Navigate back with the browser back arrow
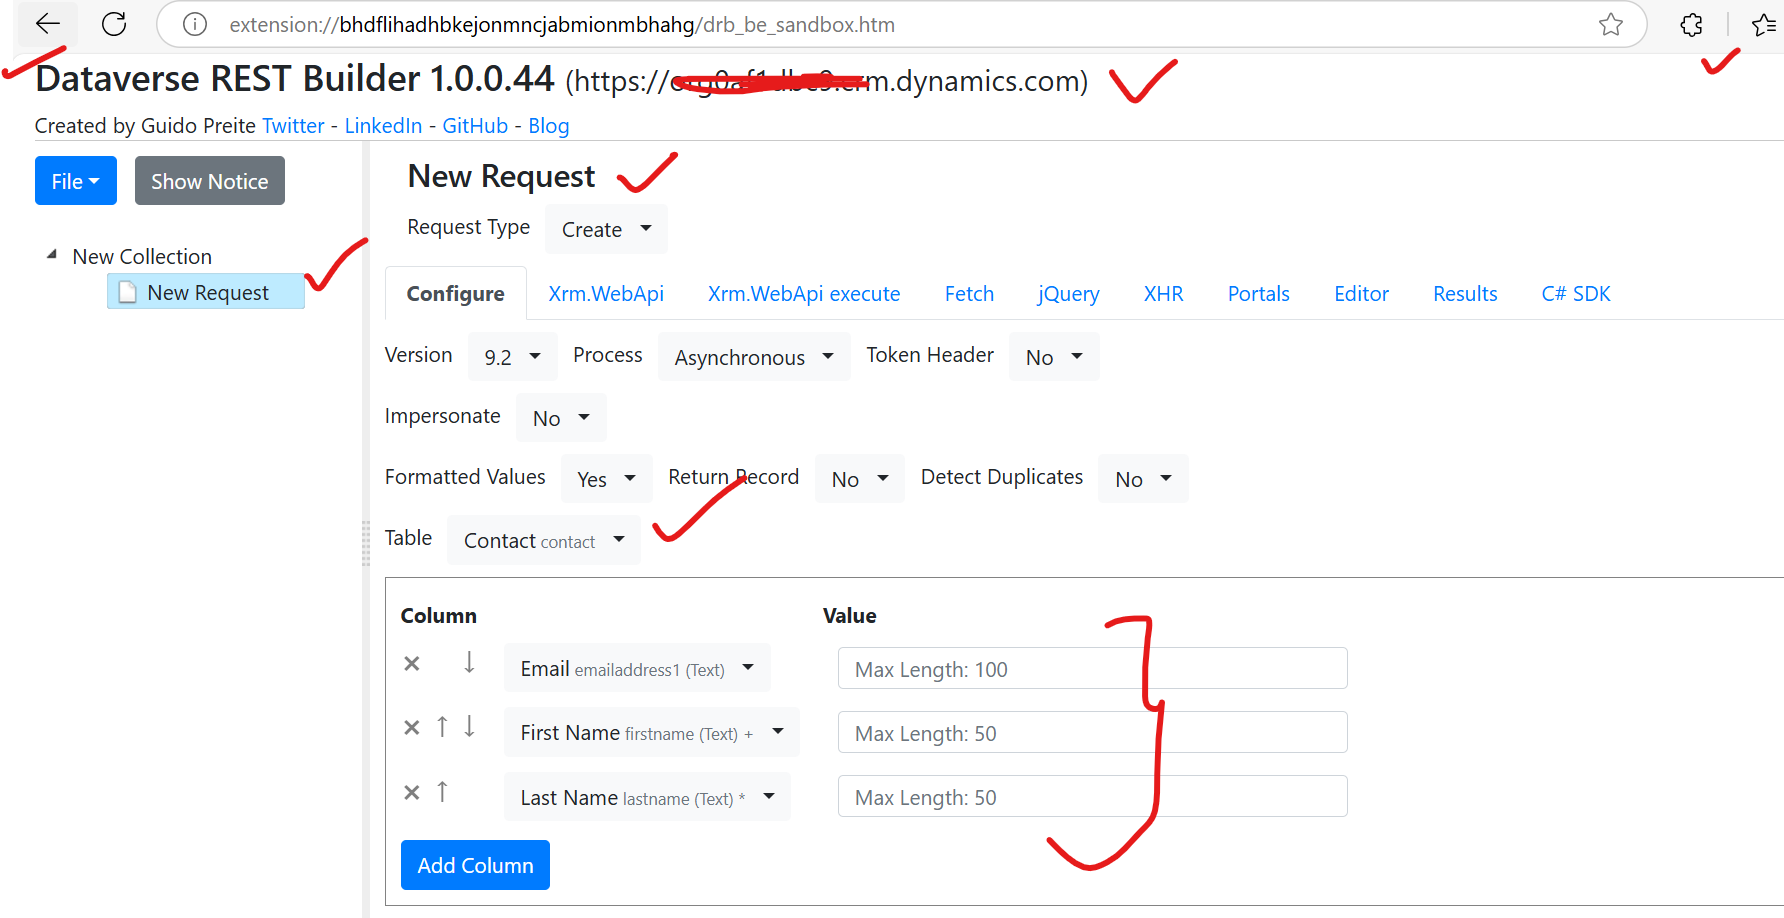The image size is (1784, 918). [x=47, y=24]
